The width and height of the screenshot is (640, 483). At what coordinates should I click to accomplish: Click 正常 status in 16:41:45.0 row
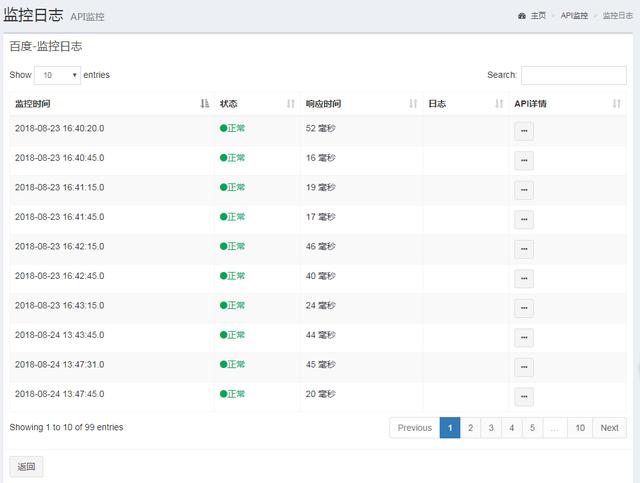coord(232,217)
